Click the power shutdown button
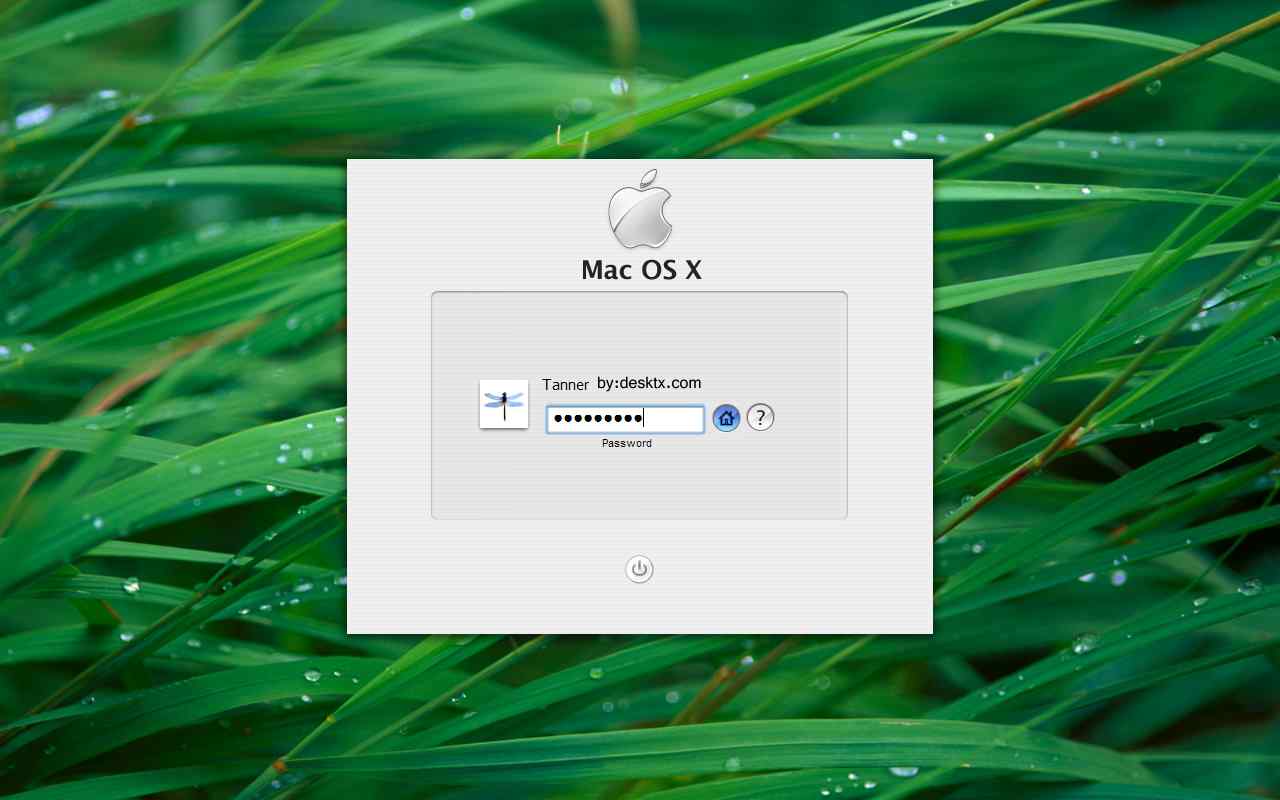The image size is (1280, 800). click(639, 570)
